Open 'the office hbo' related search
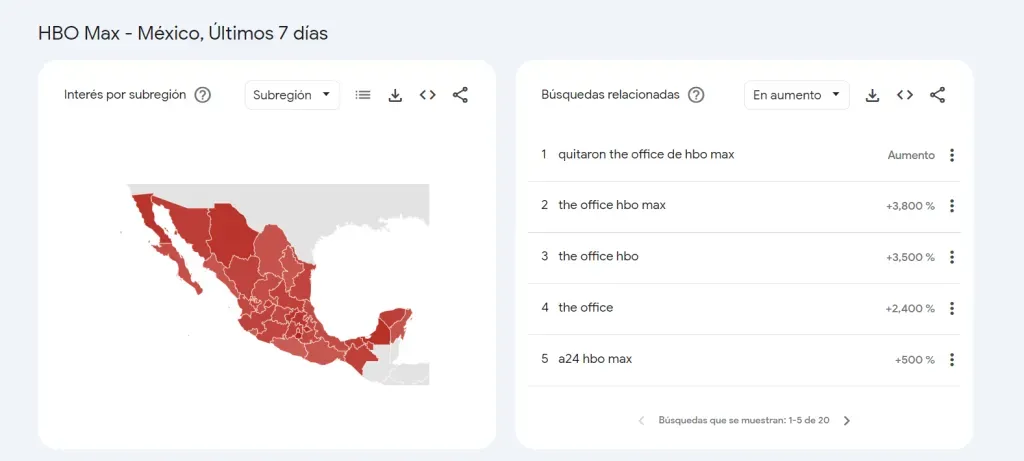The image size is (1024, 461). 598,256
